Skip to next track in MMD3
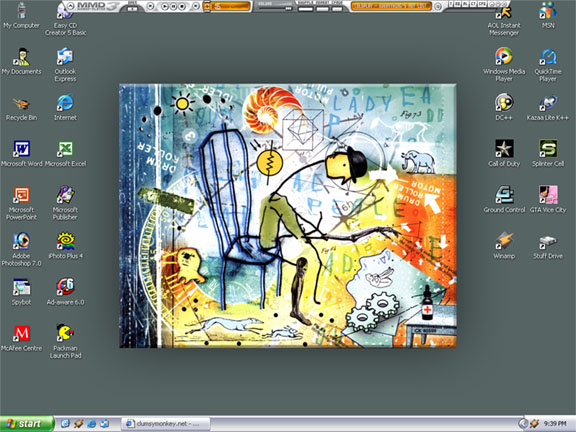 coord(196,6)
